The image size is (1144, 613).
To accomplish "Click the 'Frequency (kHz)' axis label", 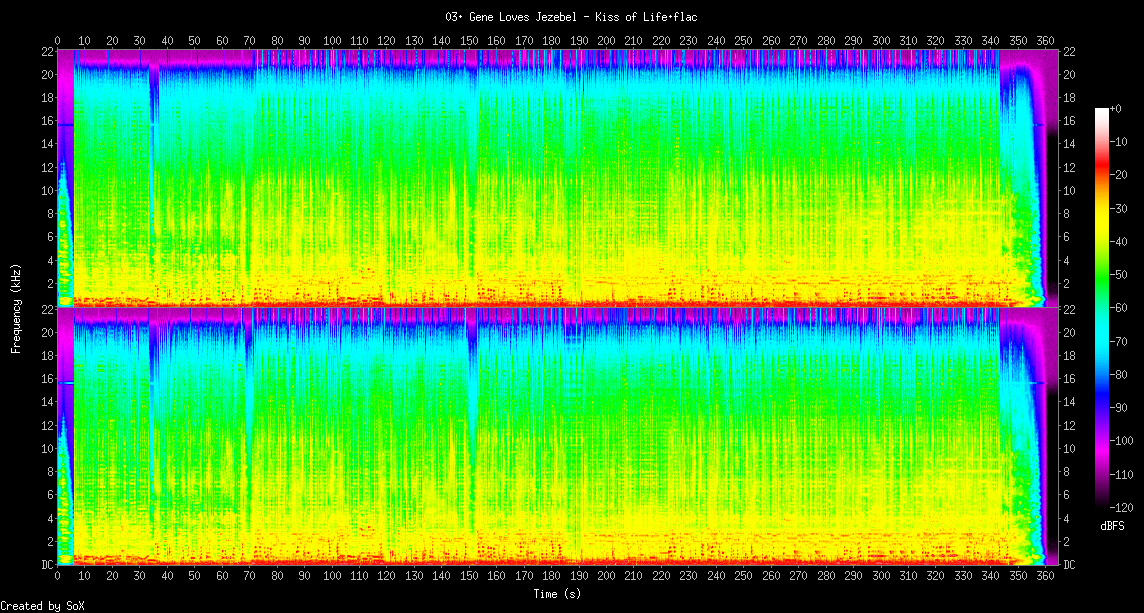I will pyautogui.click(x=16, y=307).
